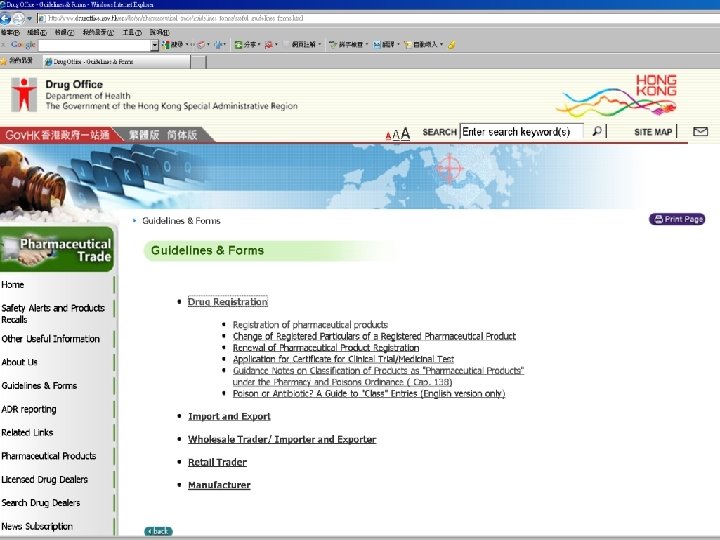Open Guidance Notes on Classification of Products

(x=378, y=376)
